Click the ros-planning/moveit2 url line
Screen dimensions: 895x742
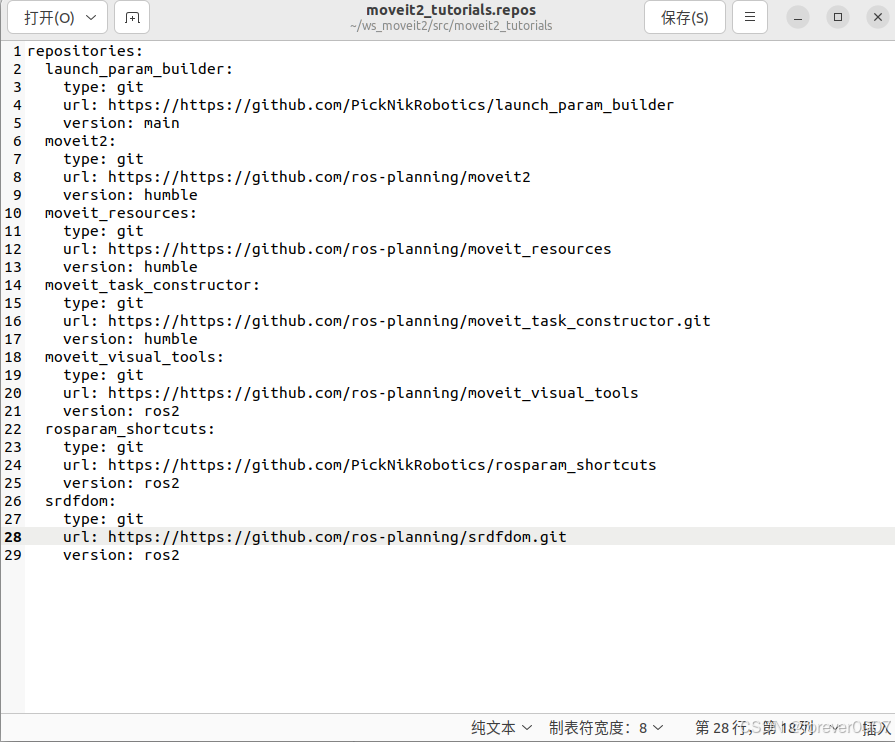(x=297, y=177)
